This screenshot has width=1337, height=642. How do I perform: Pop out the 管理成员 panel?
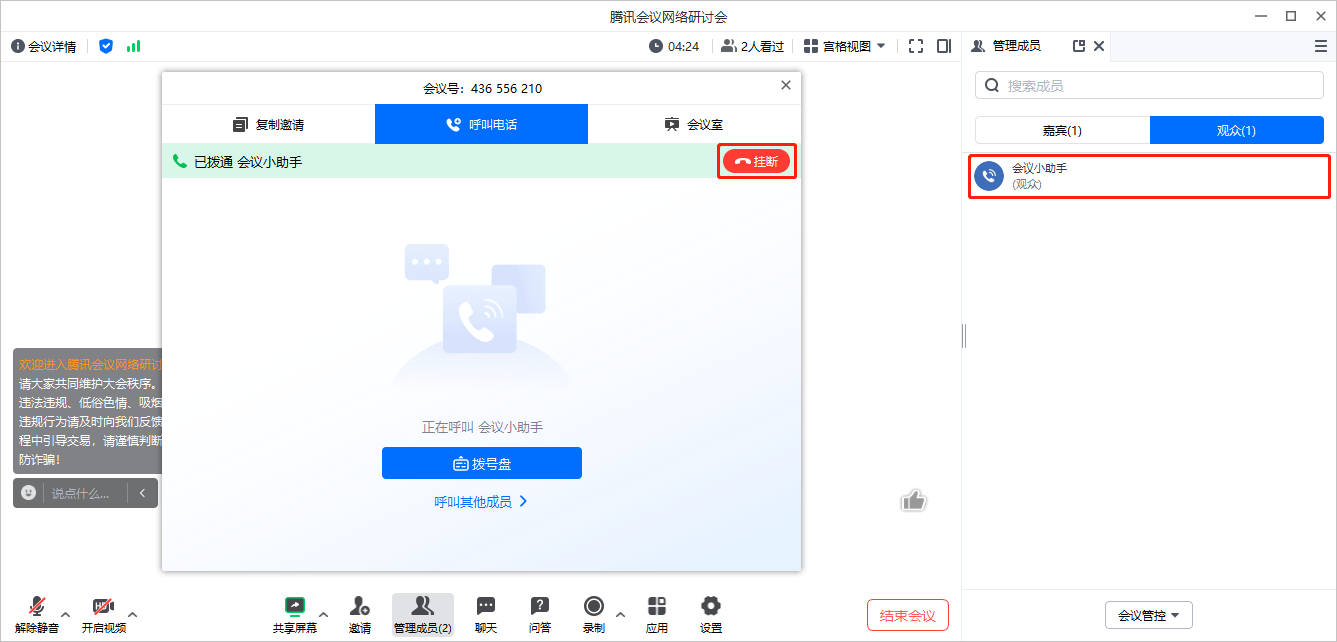[1079, 46]
